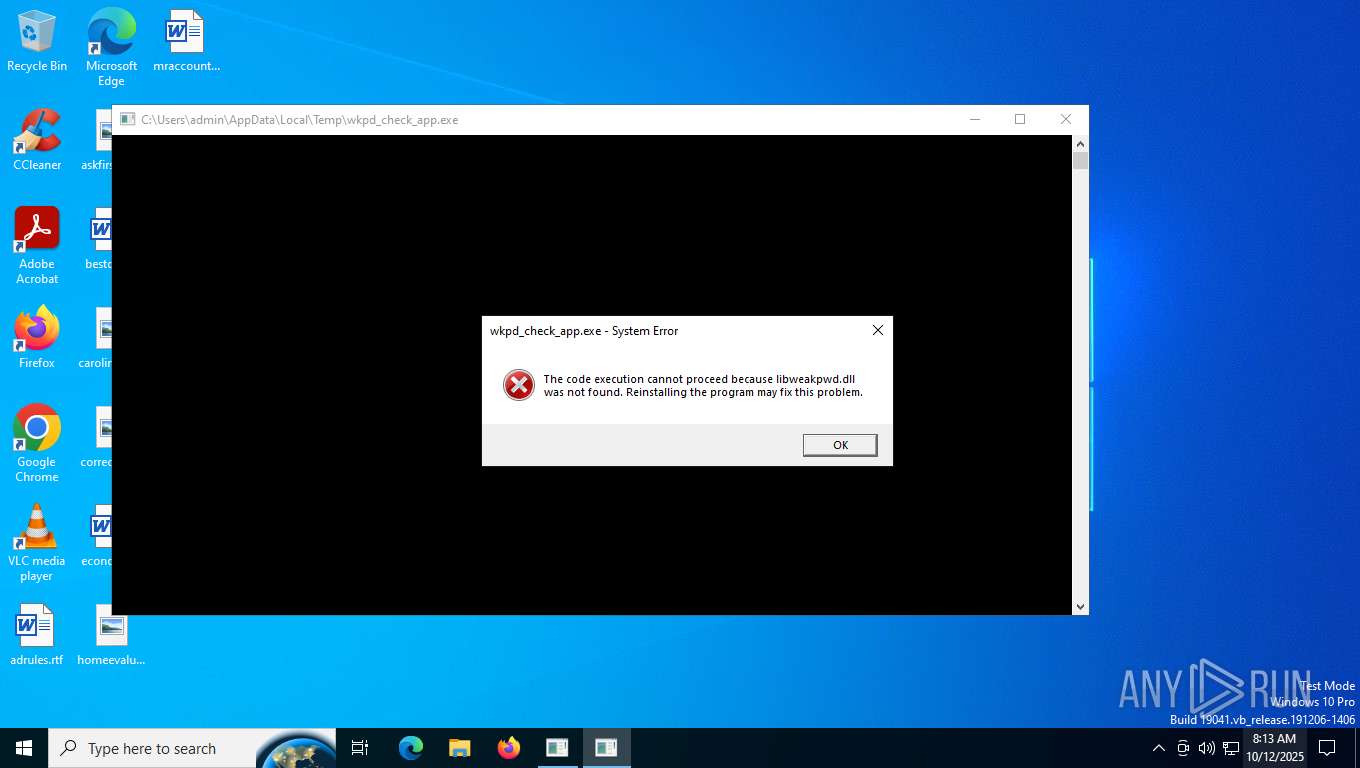The width and height of the screenshot is (1360, 768).
Task: Open Task View on taskbar
Action: click(360, 748)
